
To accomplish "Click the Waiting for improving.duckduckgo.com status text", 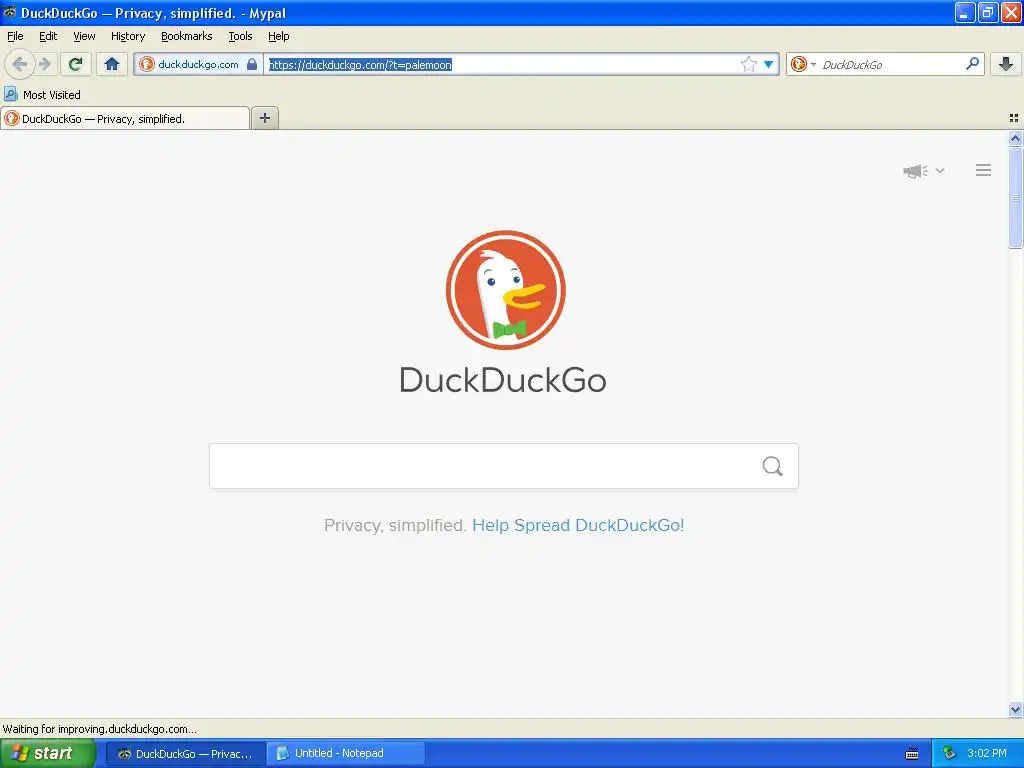I will (99, 729).
